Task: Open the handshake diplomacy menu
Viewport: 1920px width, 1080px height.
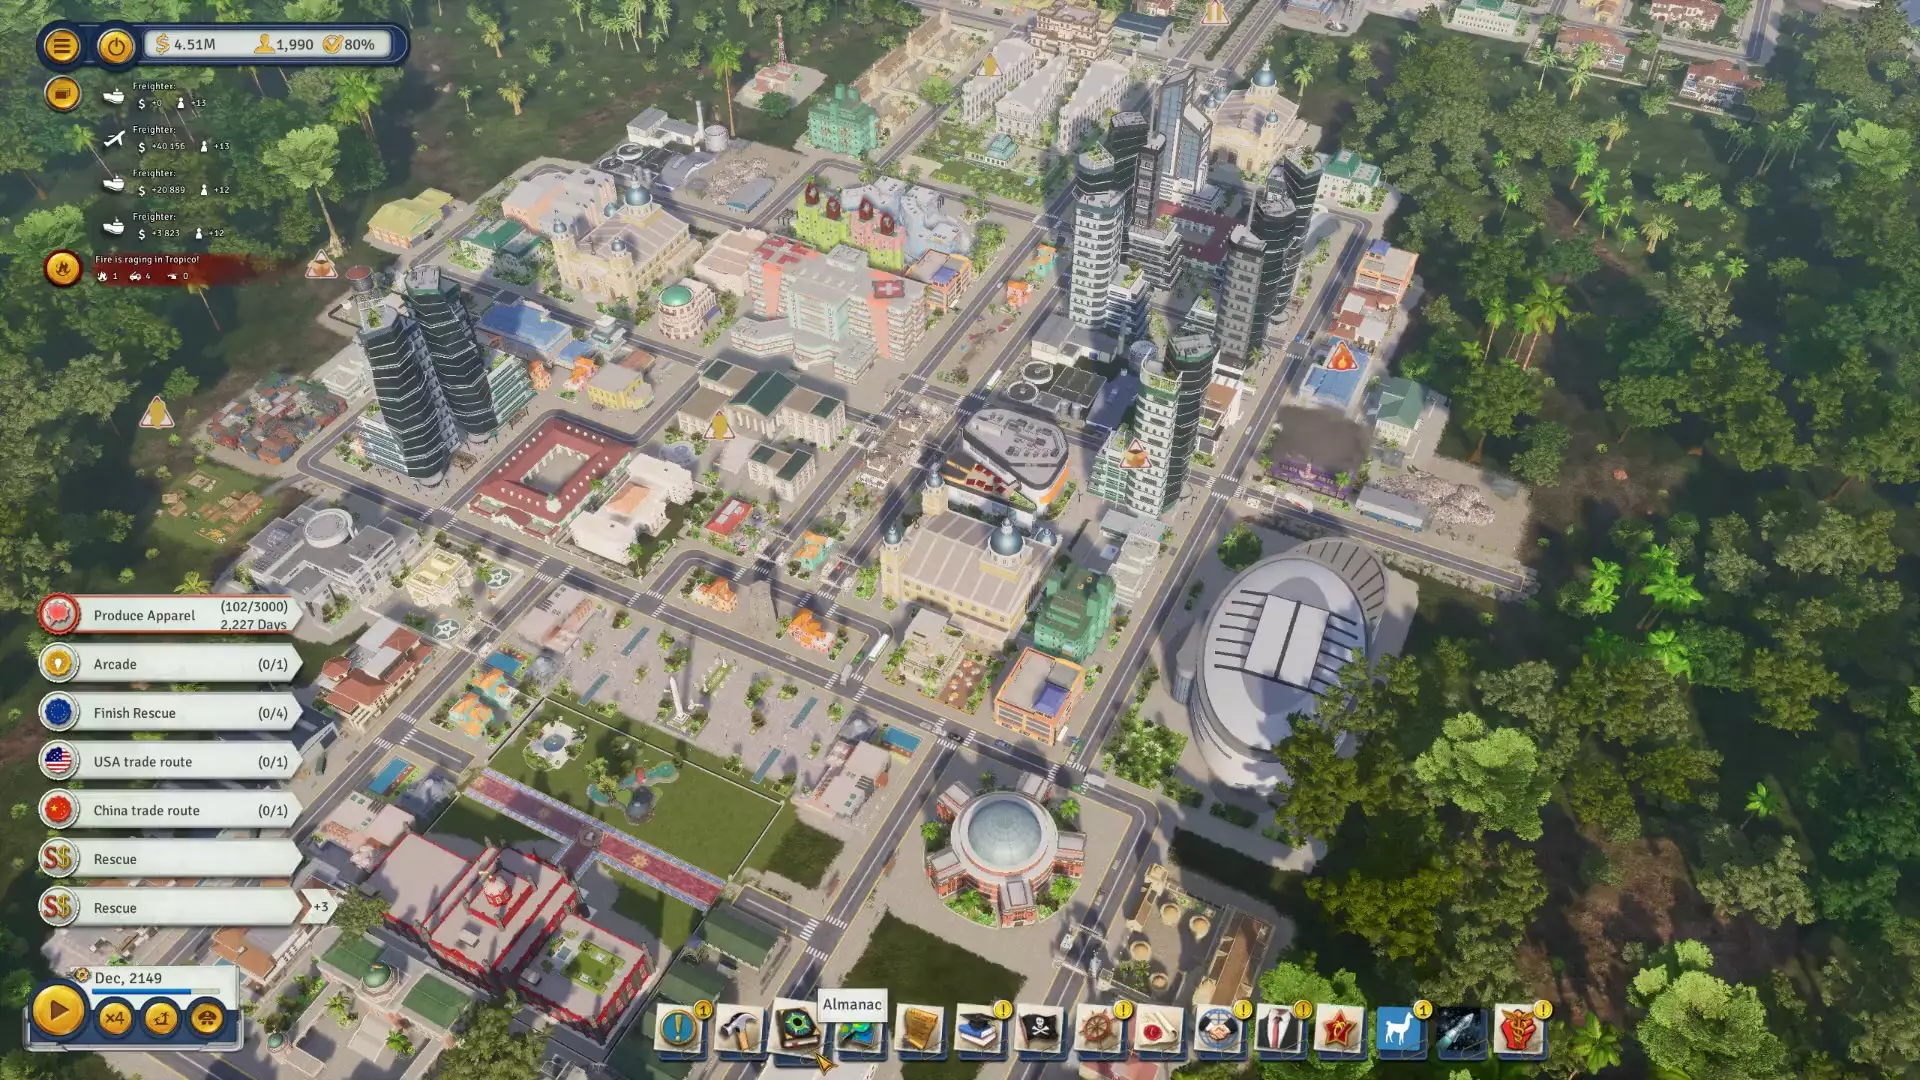Action: pyautogui.click(x=1218, y=1029)
